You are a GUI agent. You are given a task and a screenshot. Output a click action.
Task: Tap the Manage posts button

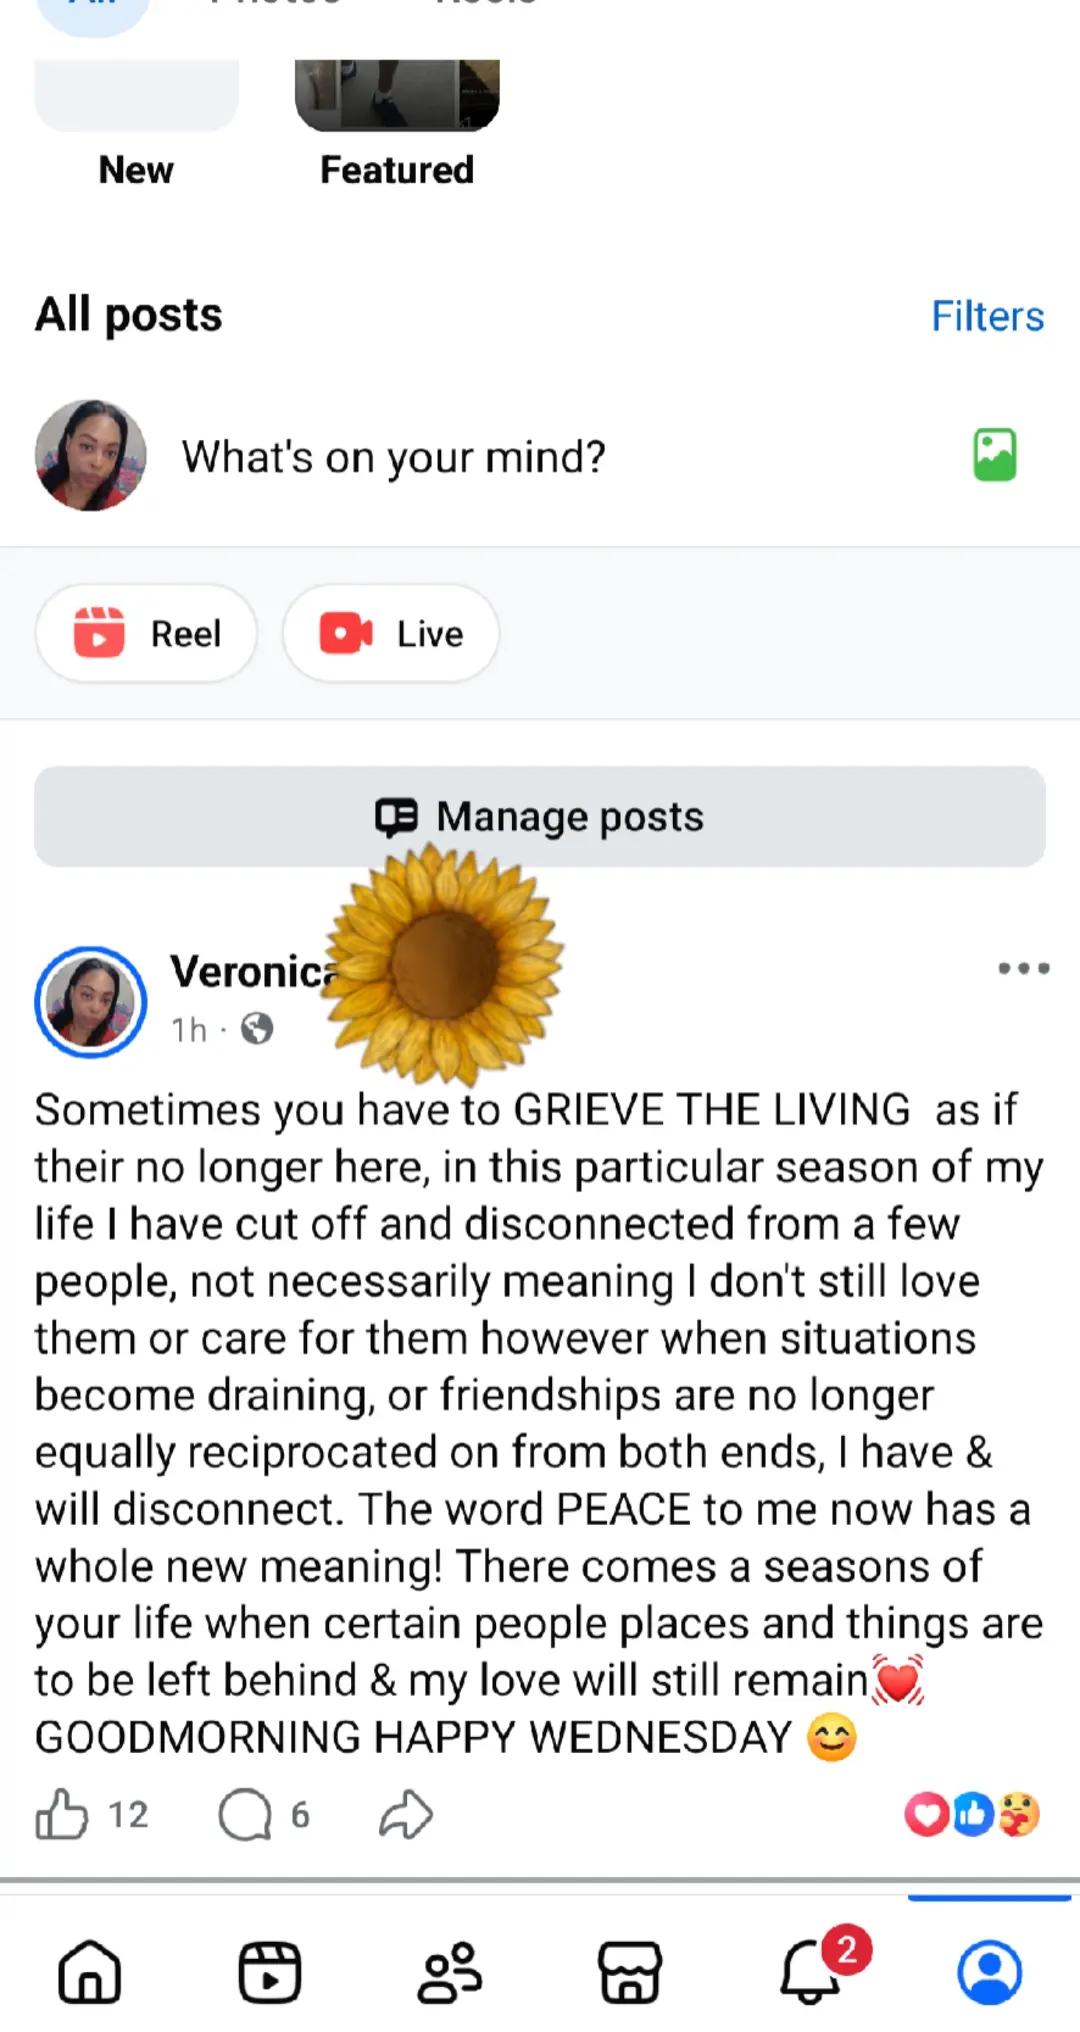coord(540,816)
